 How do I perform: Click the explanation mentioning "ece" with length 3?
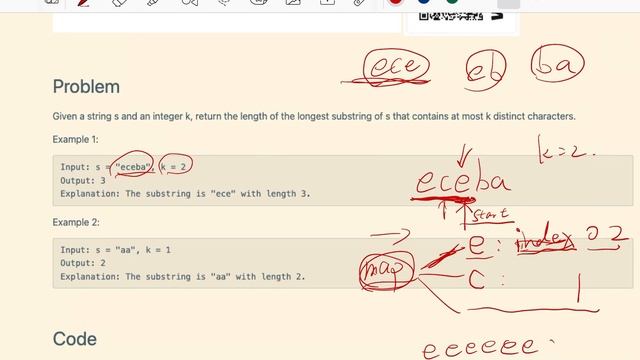coord(185,194)
